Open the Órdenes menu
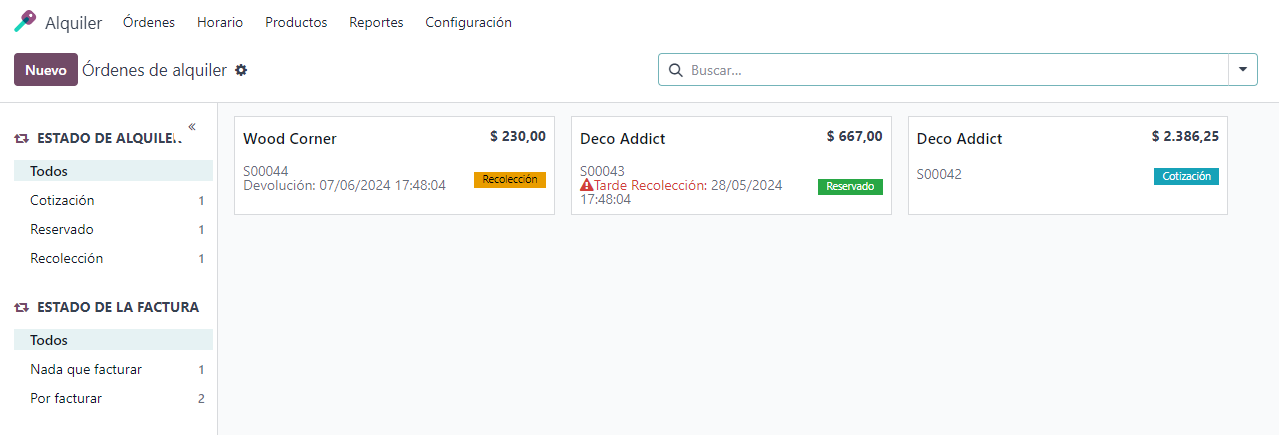The height and width of the screenshot is (435, 1279). click(149, 22)
